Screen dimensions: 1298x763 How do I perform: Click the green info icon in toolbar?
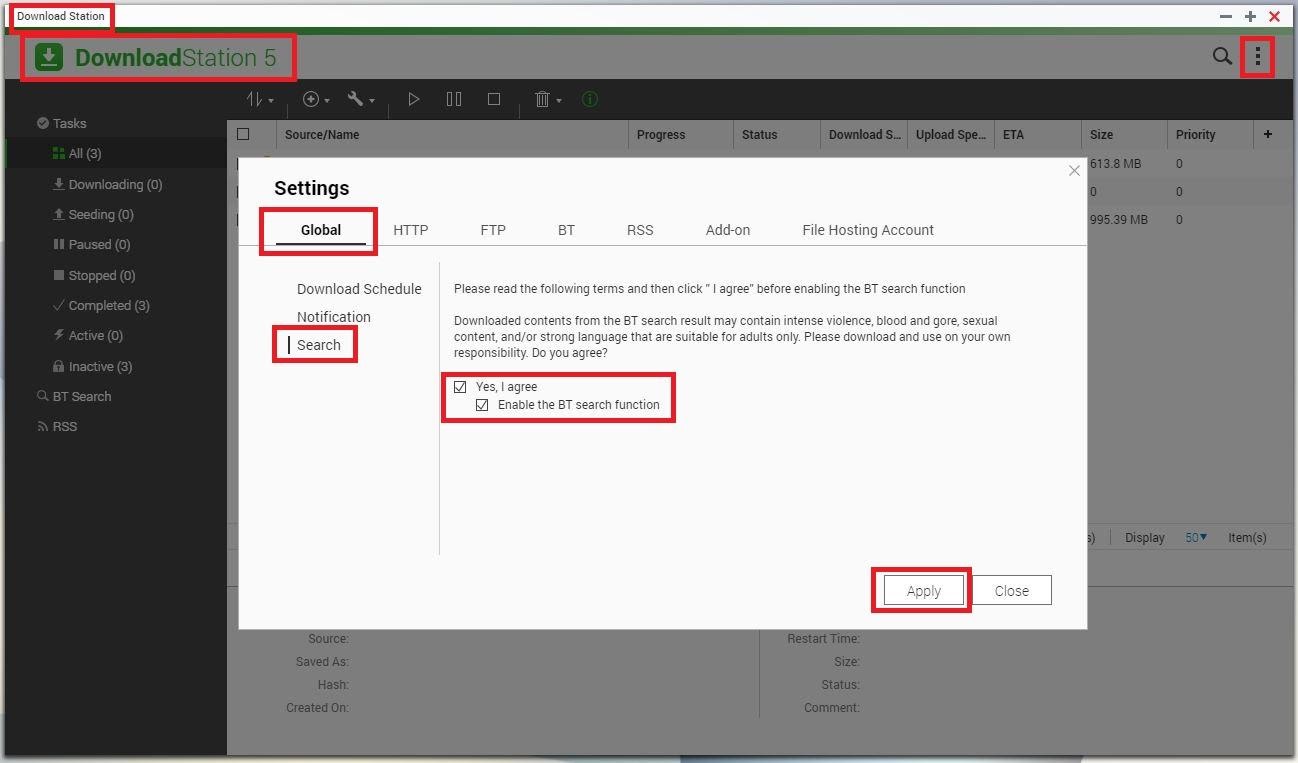[x=590, y=99]
